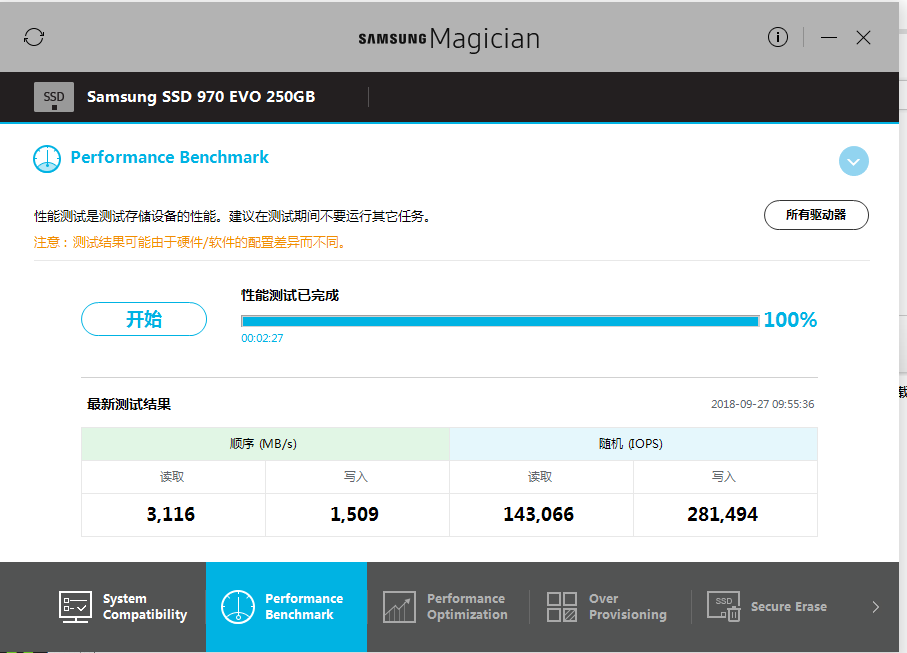Click the 性能测试已完成 status text

290,296
